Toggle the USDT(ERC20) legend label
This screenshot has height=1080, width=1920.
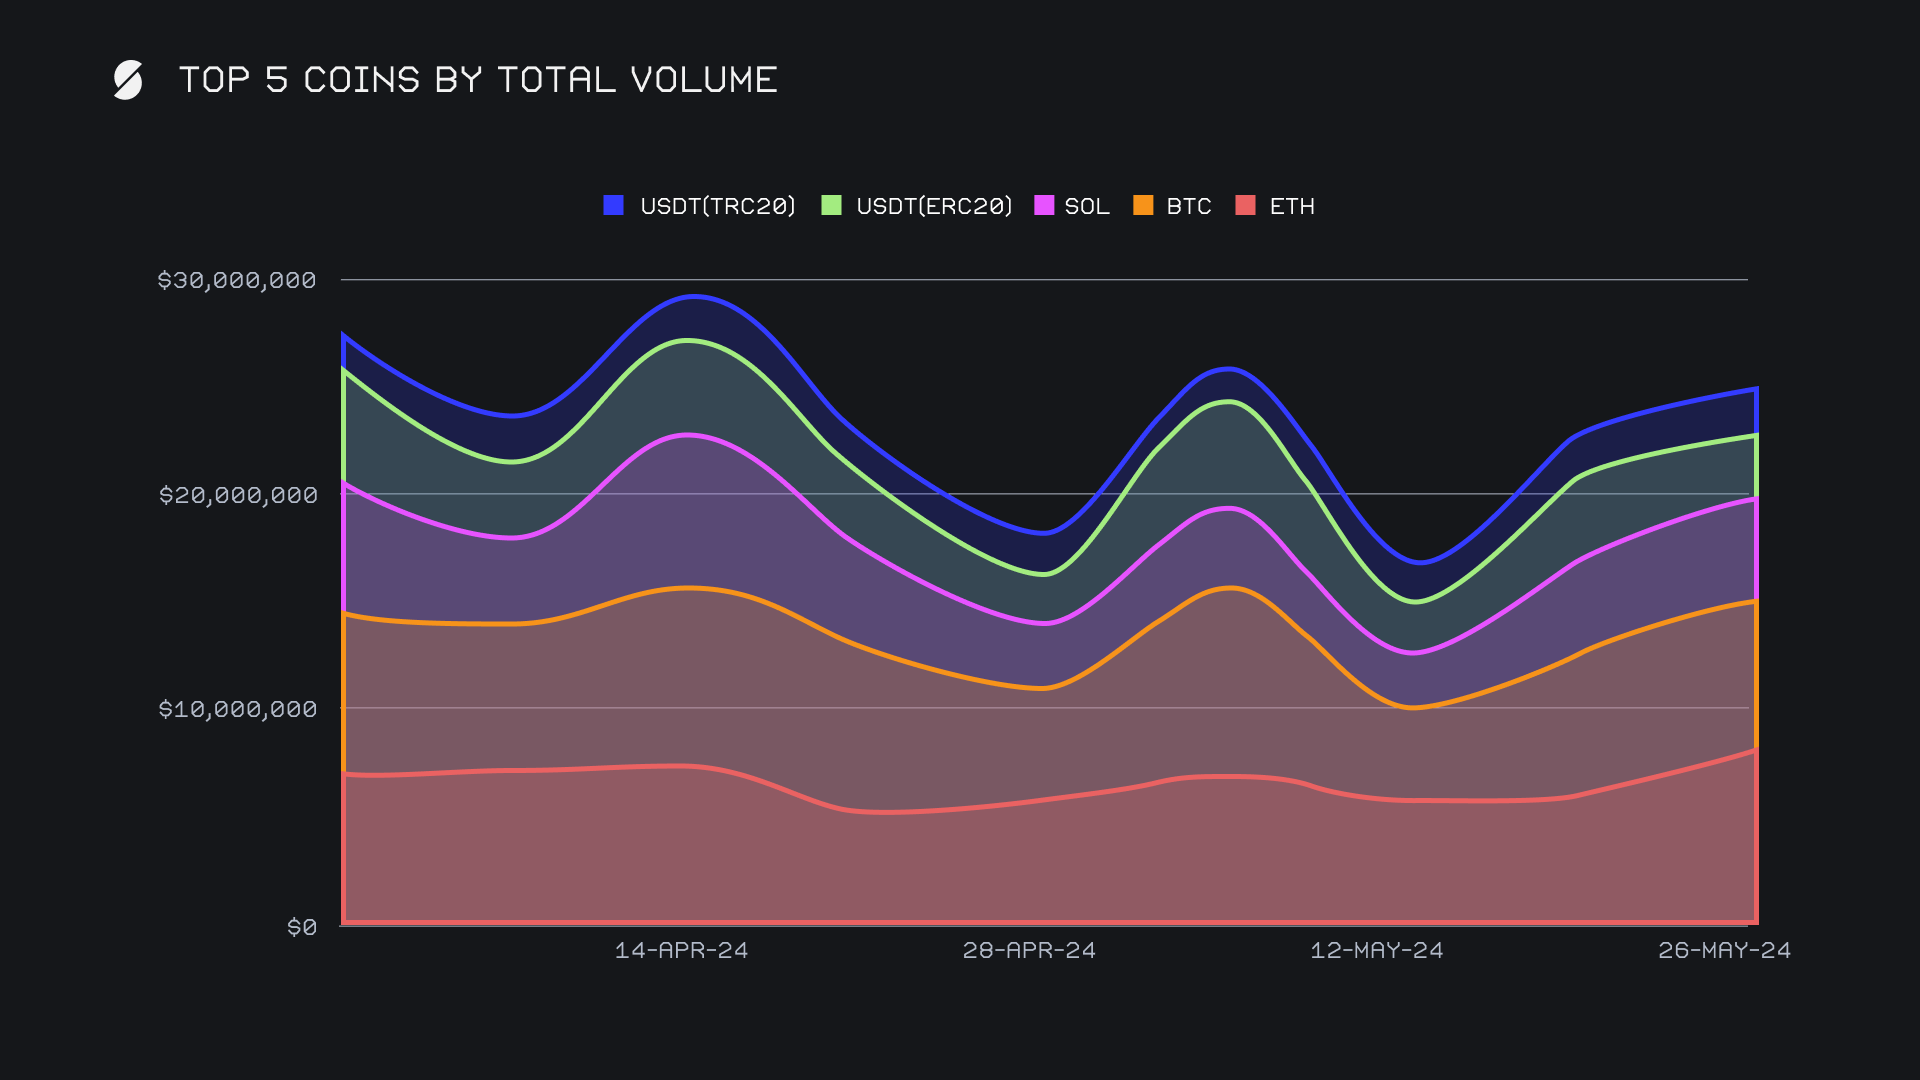coord(934,206)
